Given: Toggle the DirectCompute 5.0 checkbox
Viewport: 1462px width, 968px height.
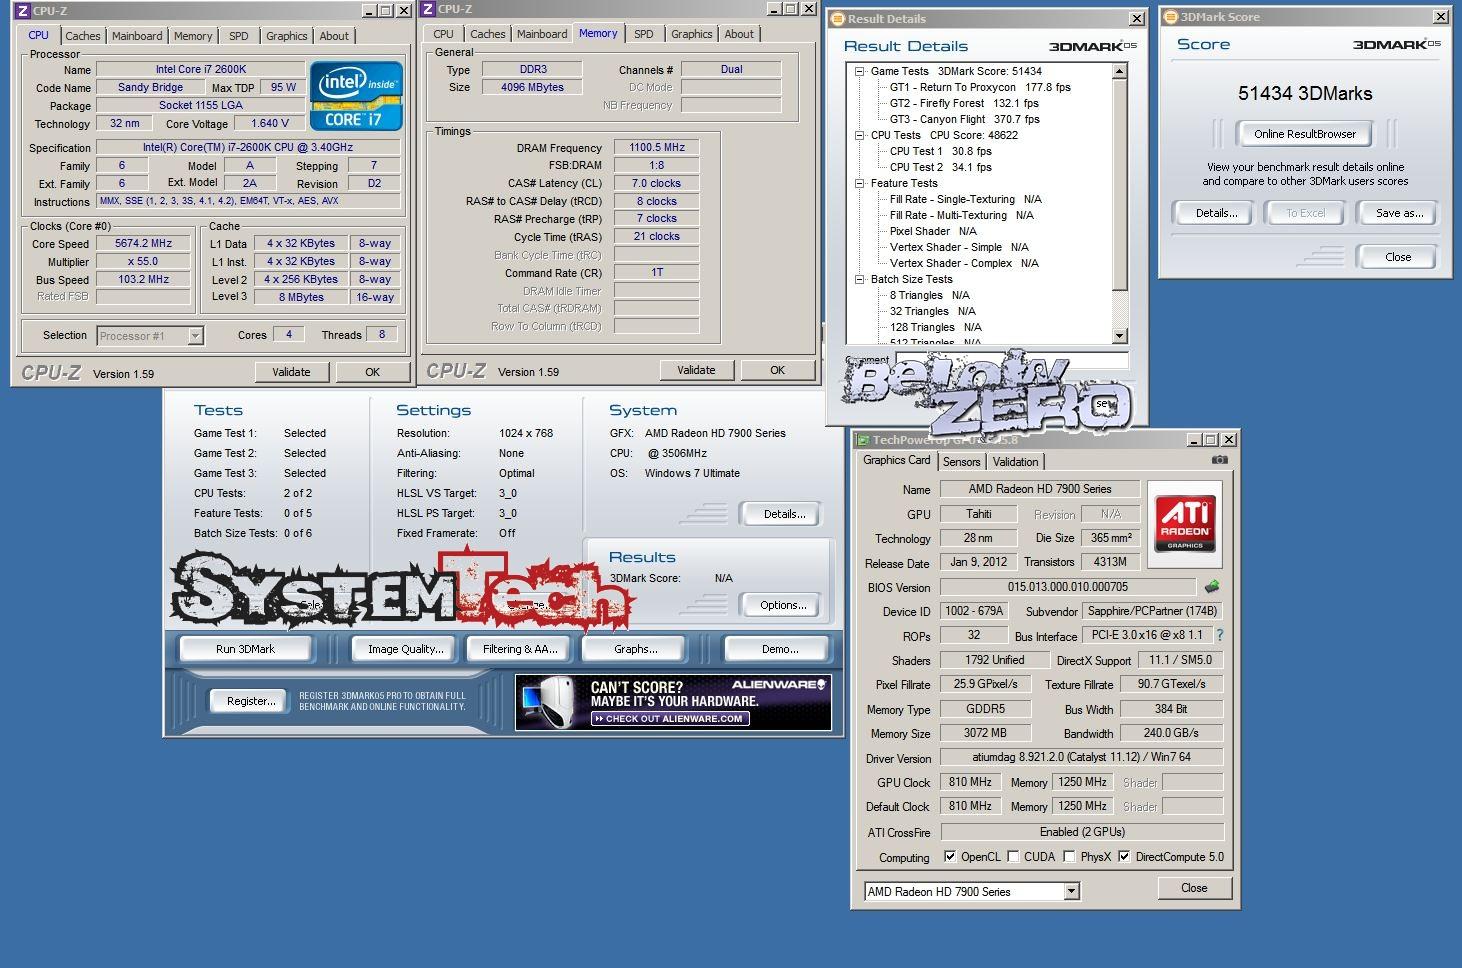Looking at the screenshot, I should (1124, 857).
